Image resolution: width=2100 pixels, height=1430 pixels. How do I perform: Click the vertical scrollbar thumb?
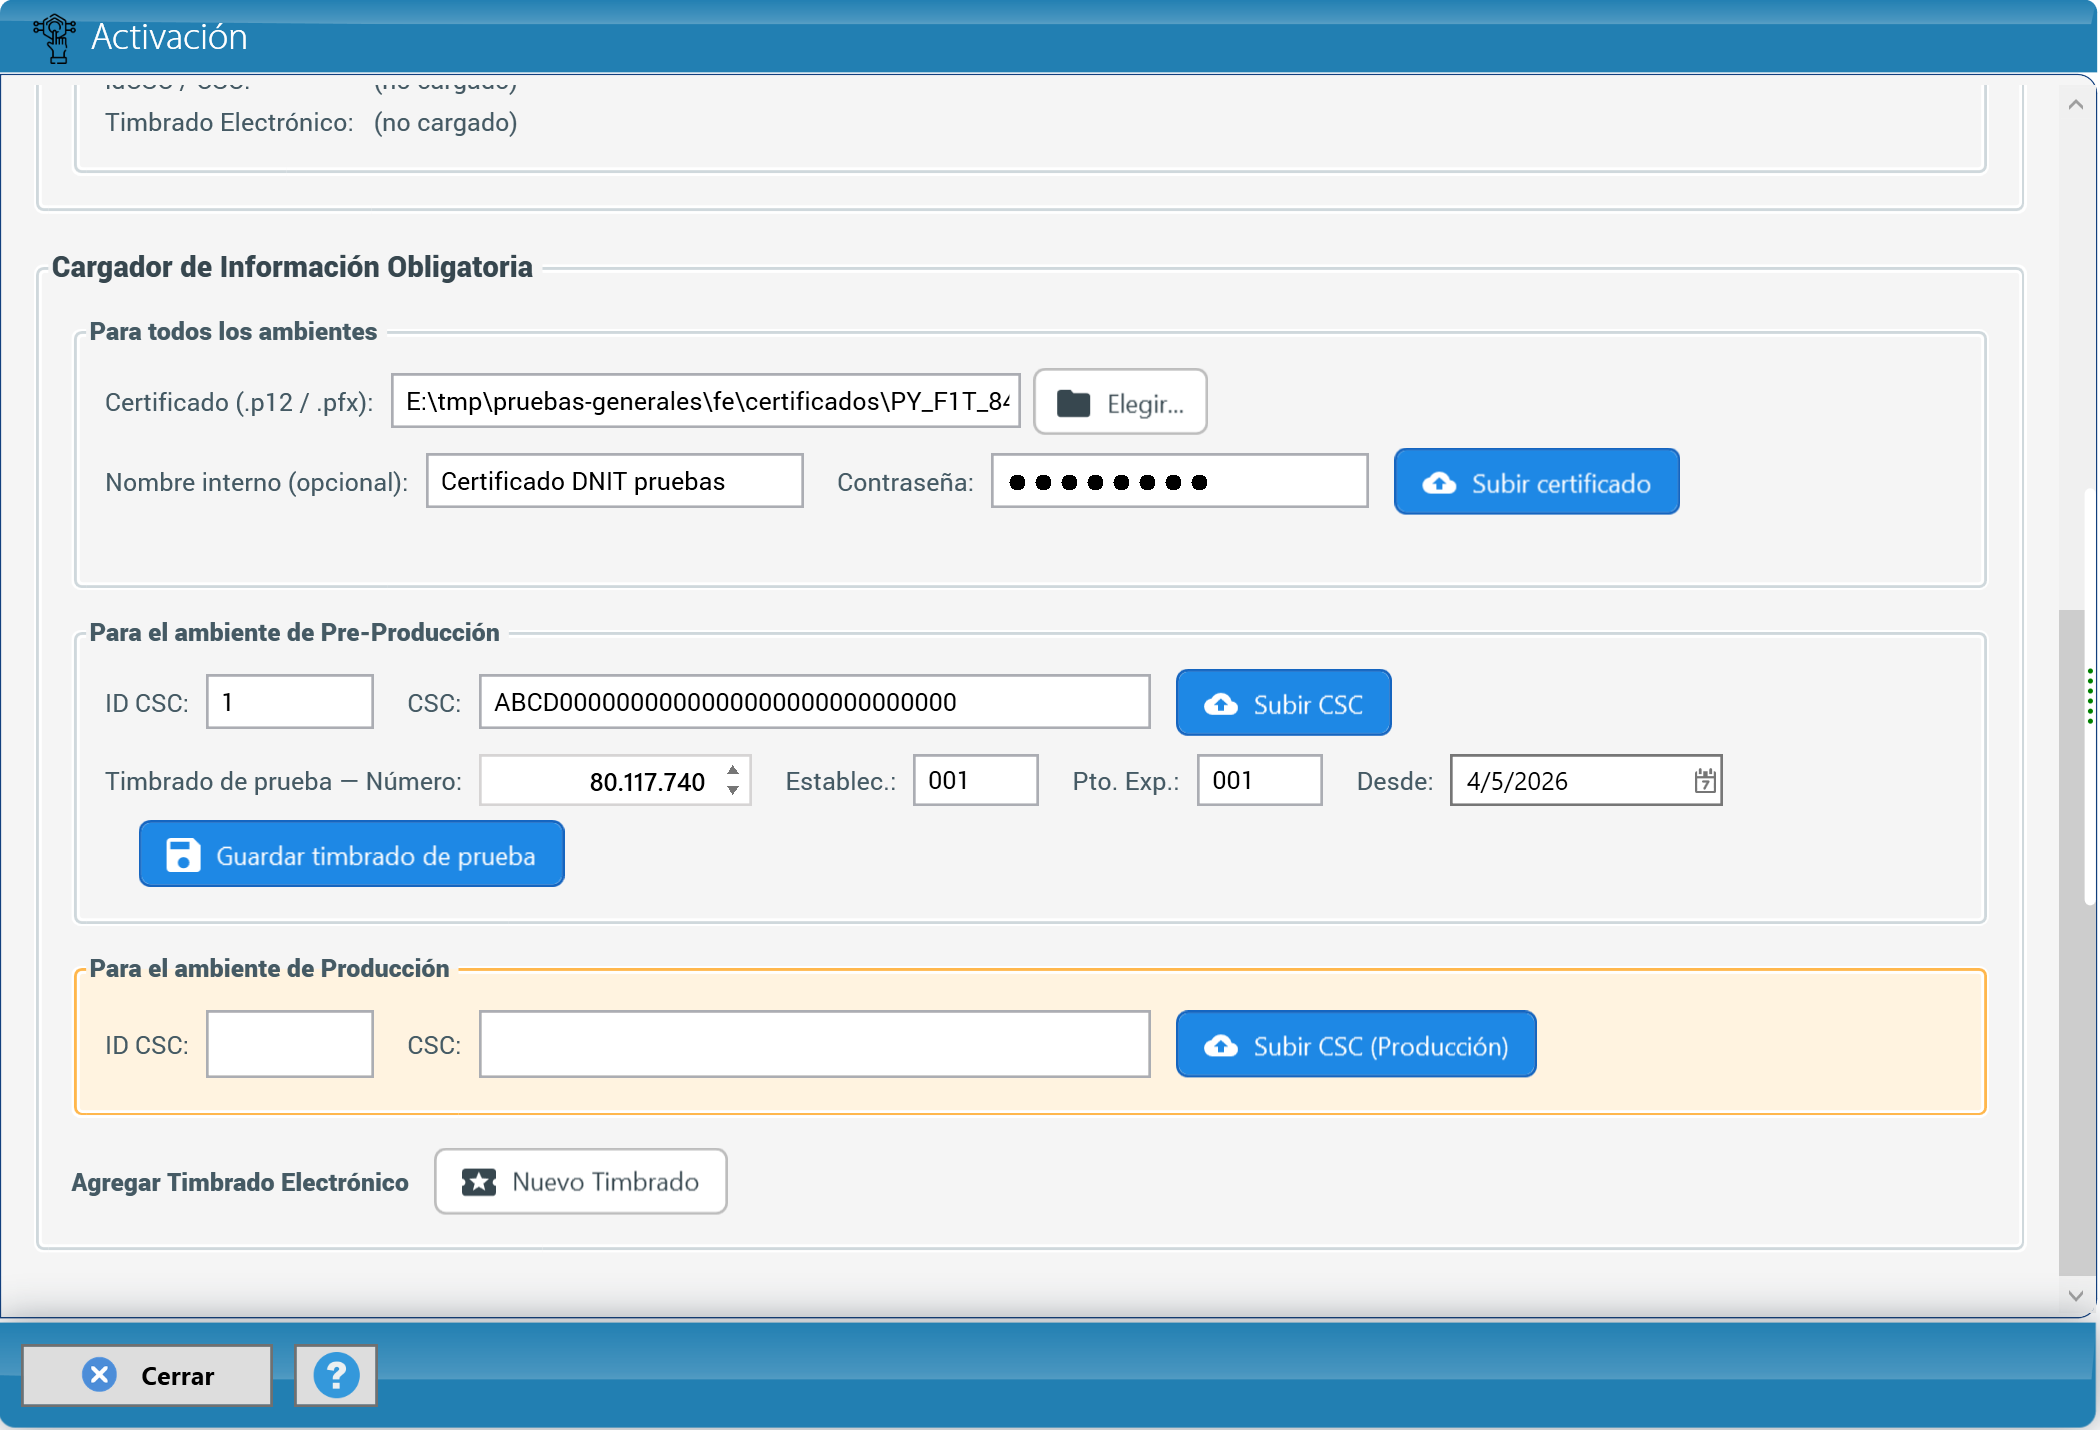2072,942
